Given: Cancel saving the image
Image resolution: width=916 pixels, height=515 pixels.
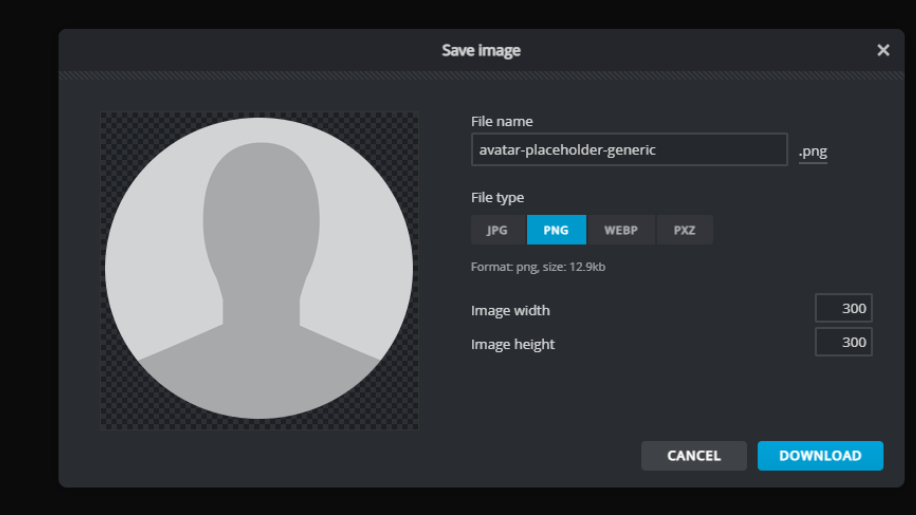Looking at the screenshot, I should click(693, 455).
